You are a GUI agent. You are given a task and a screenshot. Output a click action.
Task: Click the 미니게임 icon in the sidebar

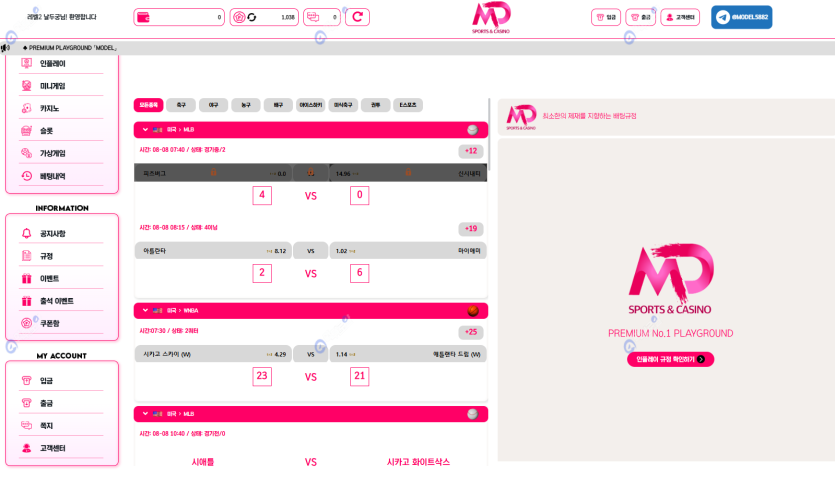tap(27, 86)
